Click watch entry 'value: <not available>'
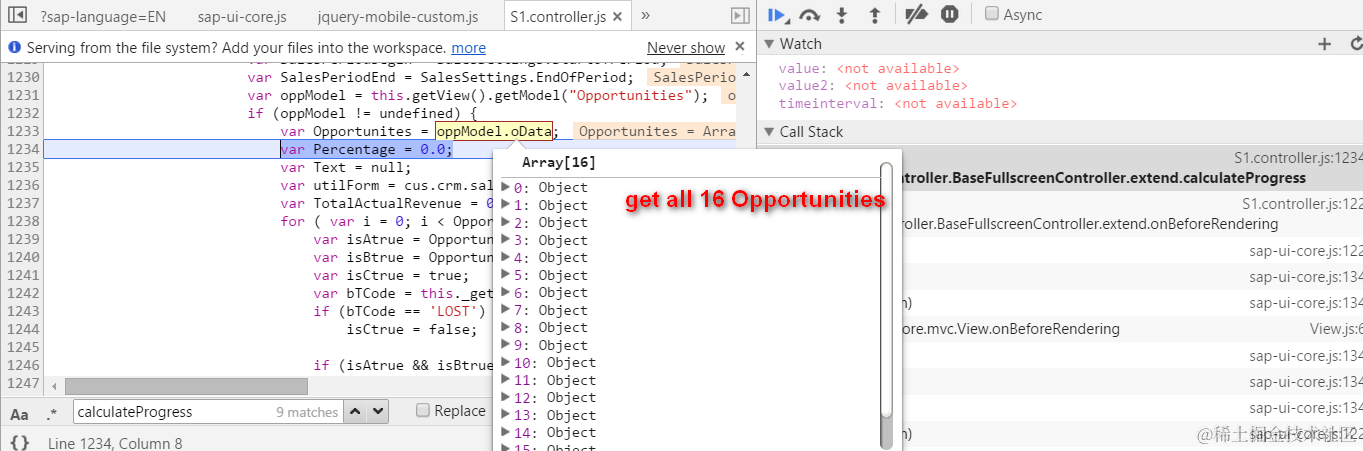Viewport: 1363px width, 451px height. 869,69
